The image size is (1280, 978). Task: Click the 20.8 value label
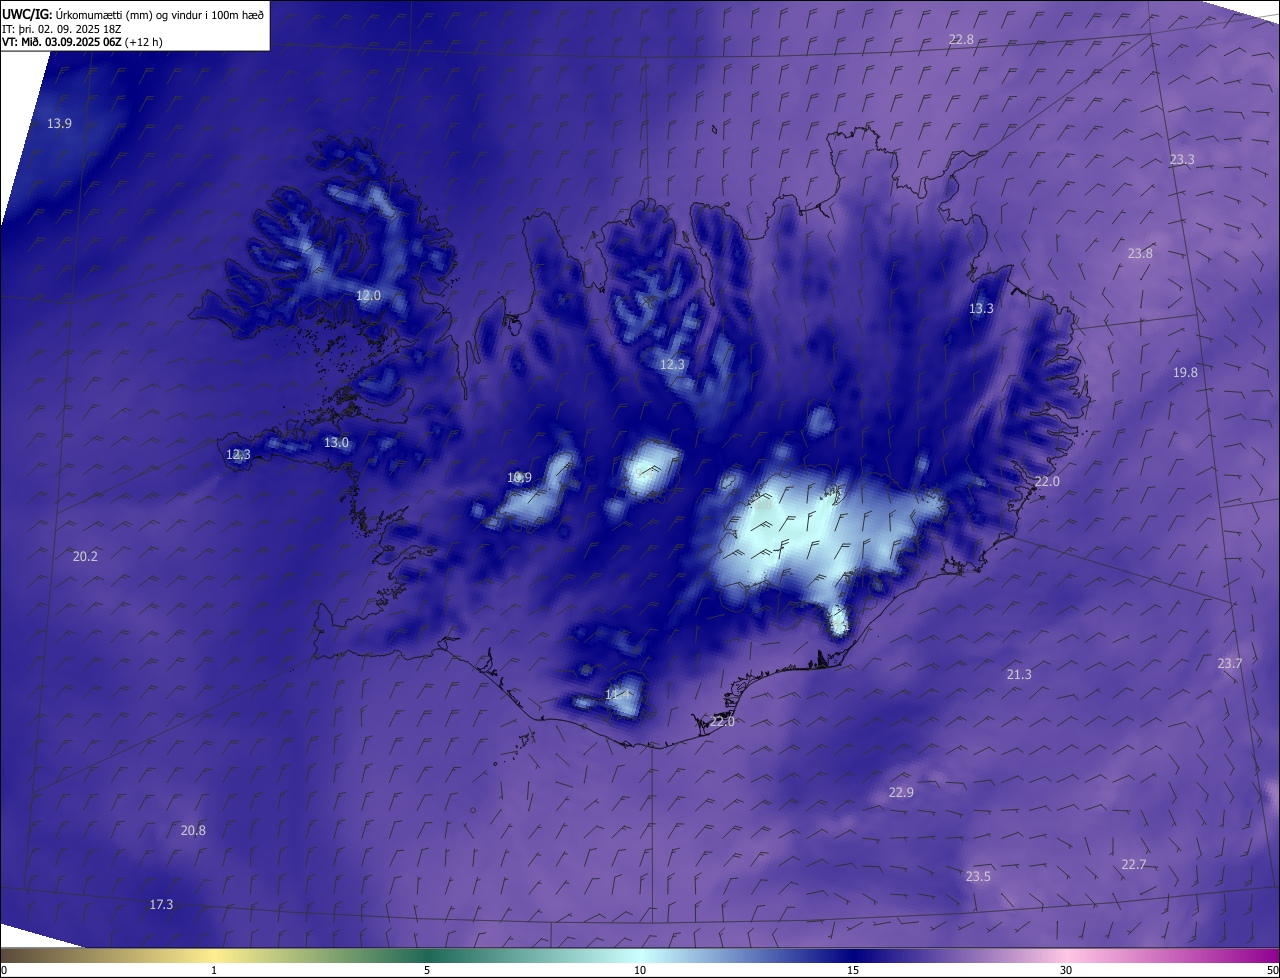193,830
